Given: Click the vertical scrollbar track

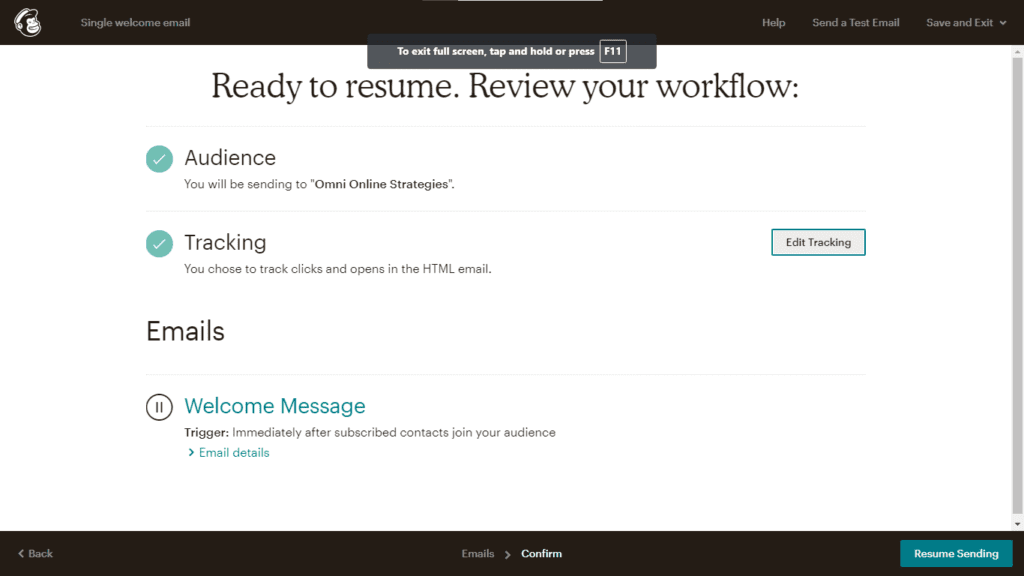Looking at the screenshot, I should 1017,300.
